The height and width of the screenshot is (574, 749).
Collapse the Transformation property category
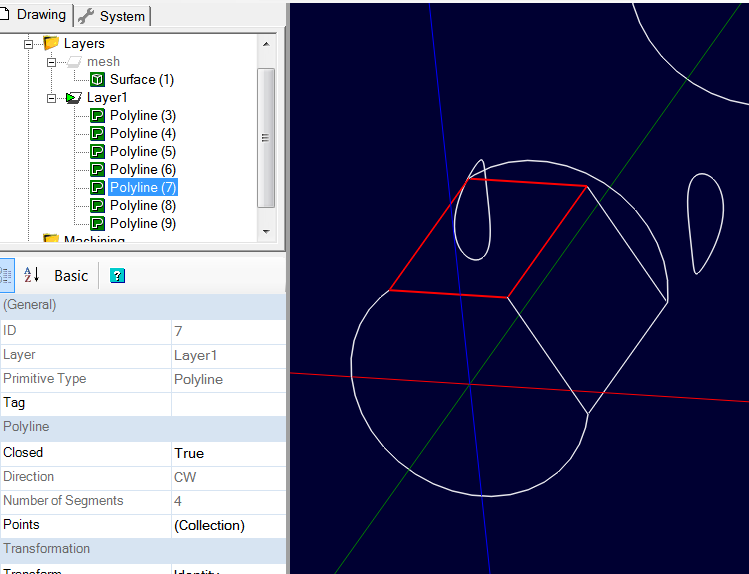tap(46, 548)
